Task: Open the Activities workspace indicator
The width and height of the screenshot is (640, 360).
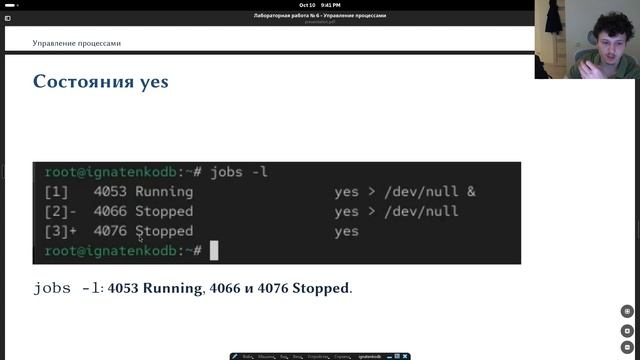Action: tap(11, 5)
